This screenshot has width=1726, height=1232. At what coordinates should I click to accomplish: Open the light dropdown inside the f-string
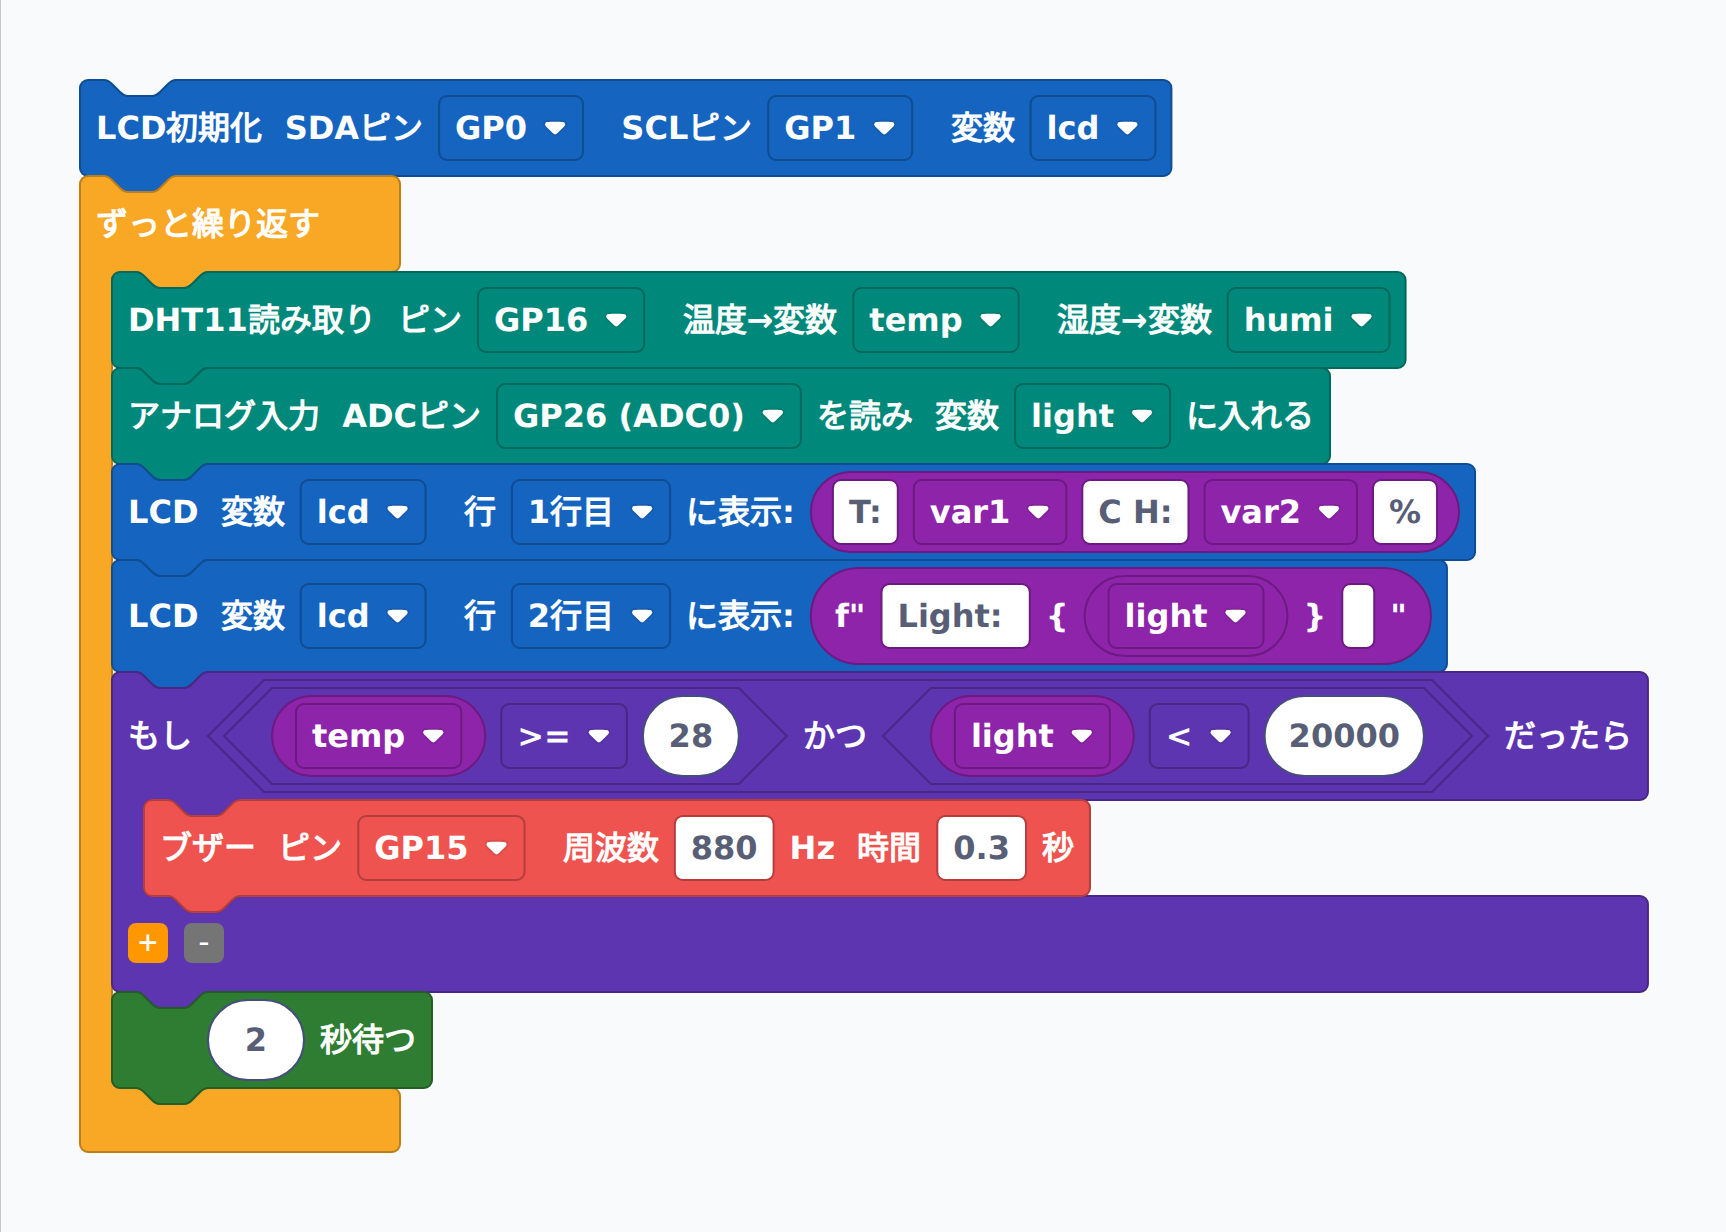point(1186,616)
